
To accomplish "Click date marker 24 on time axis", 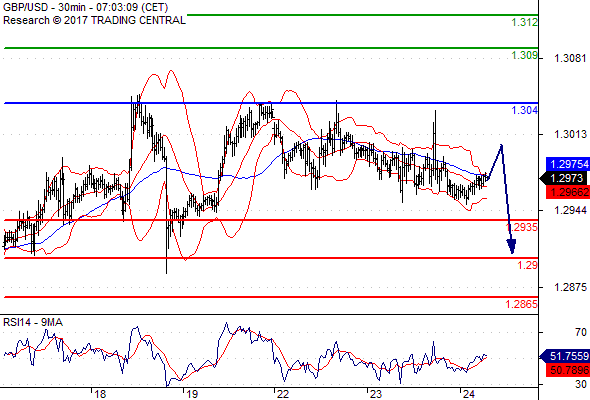I will [468, 394].
